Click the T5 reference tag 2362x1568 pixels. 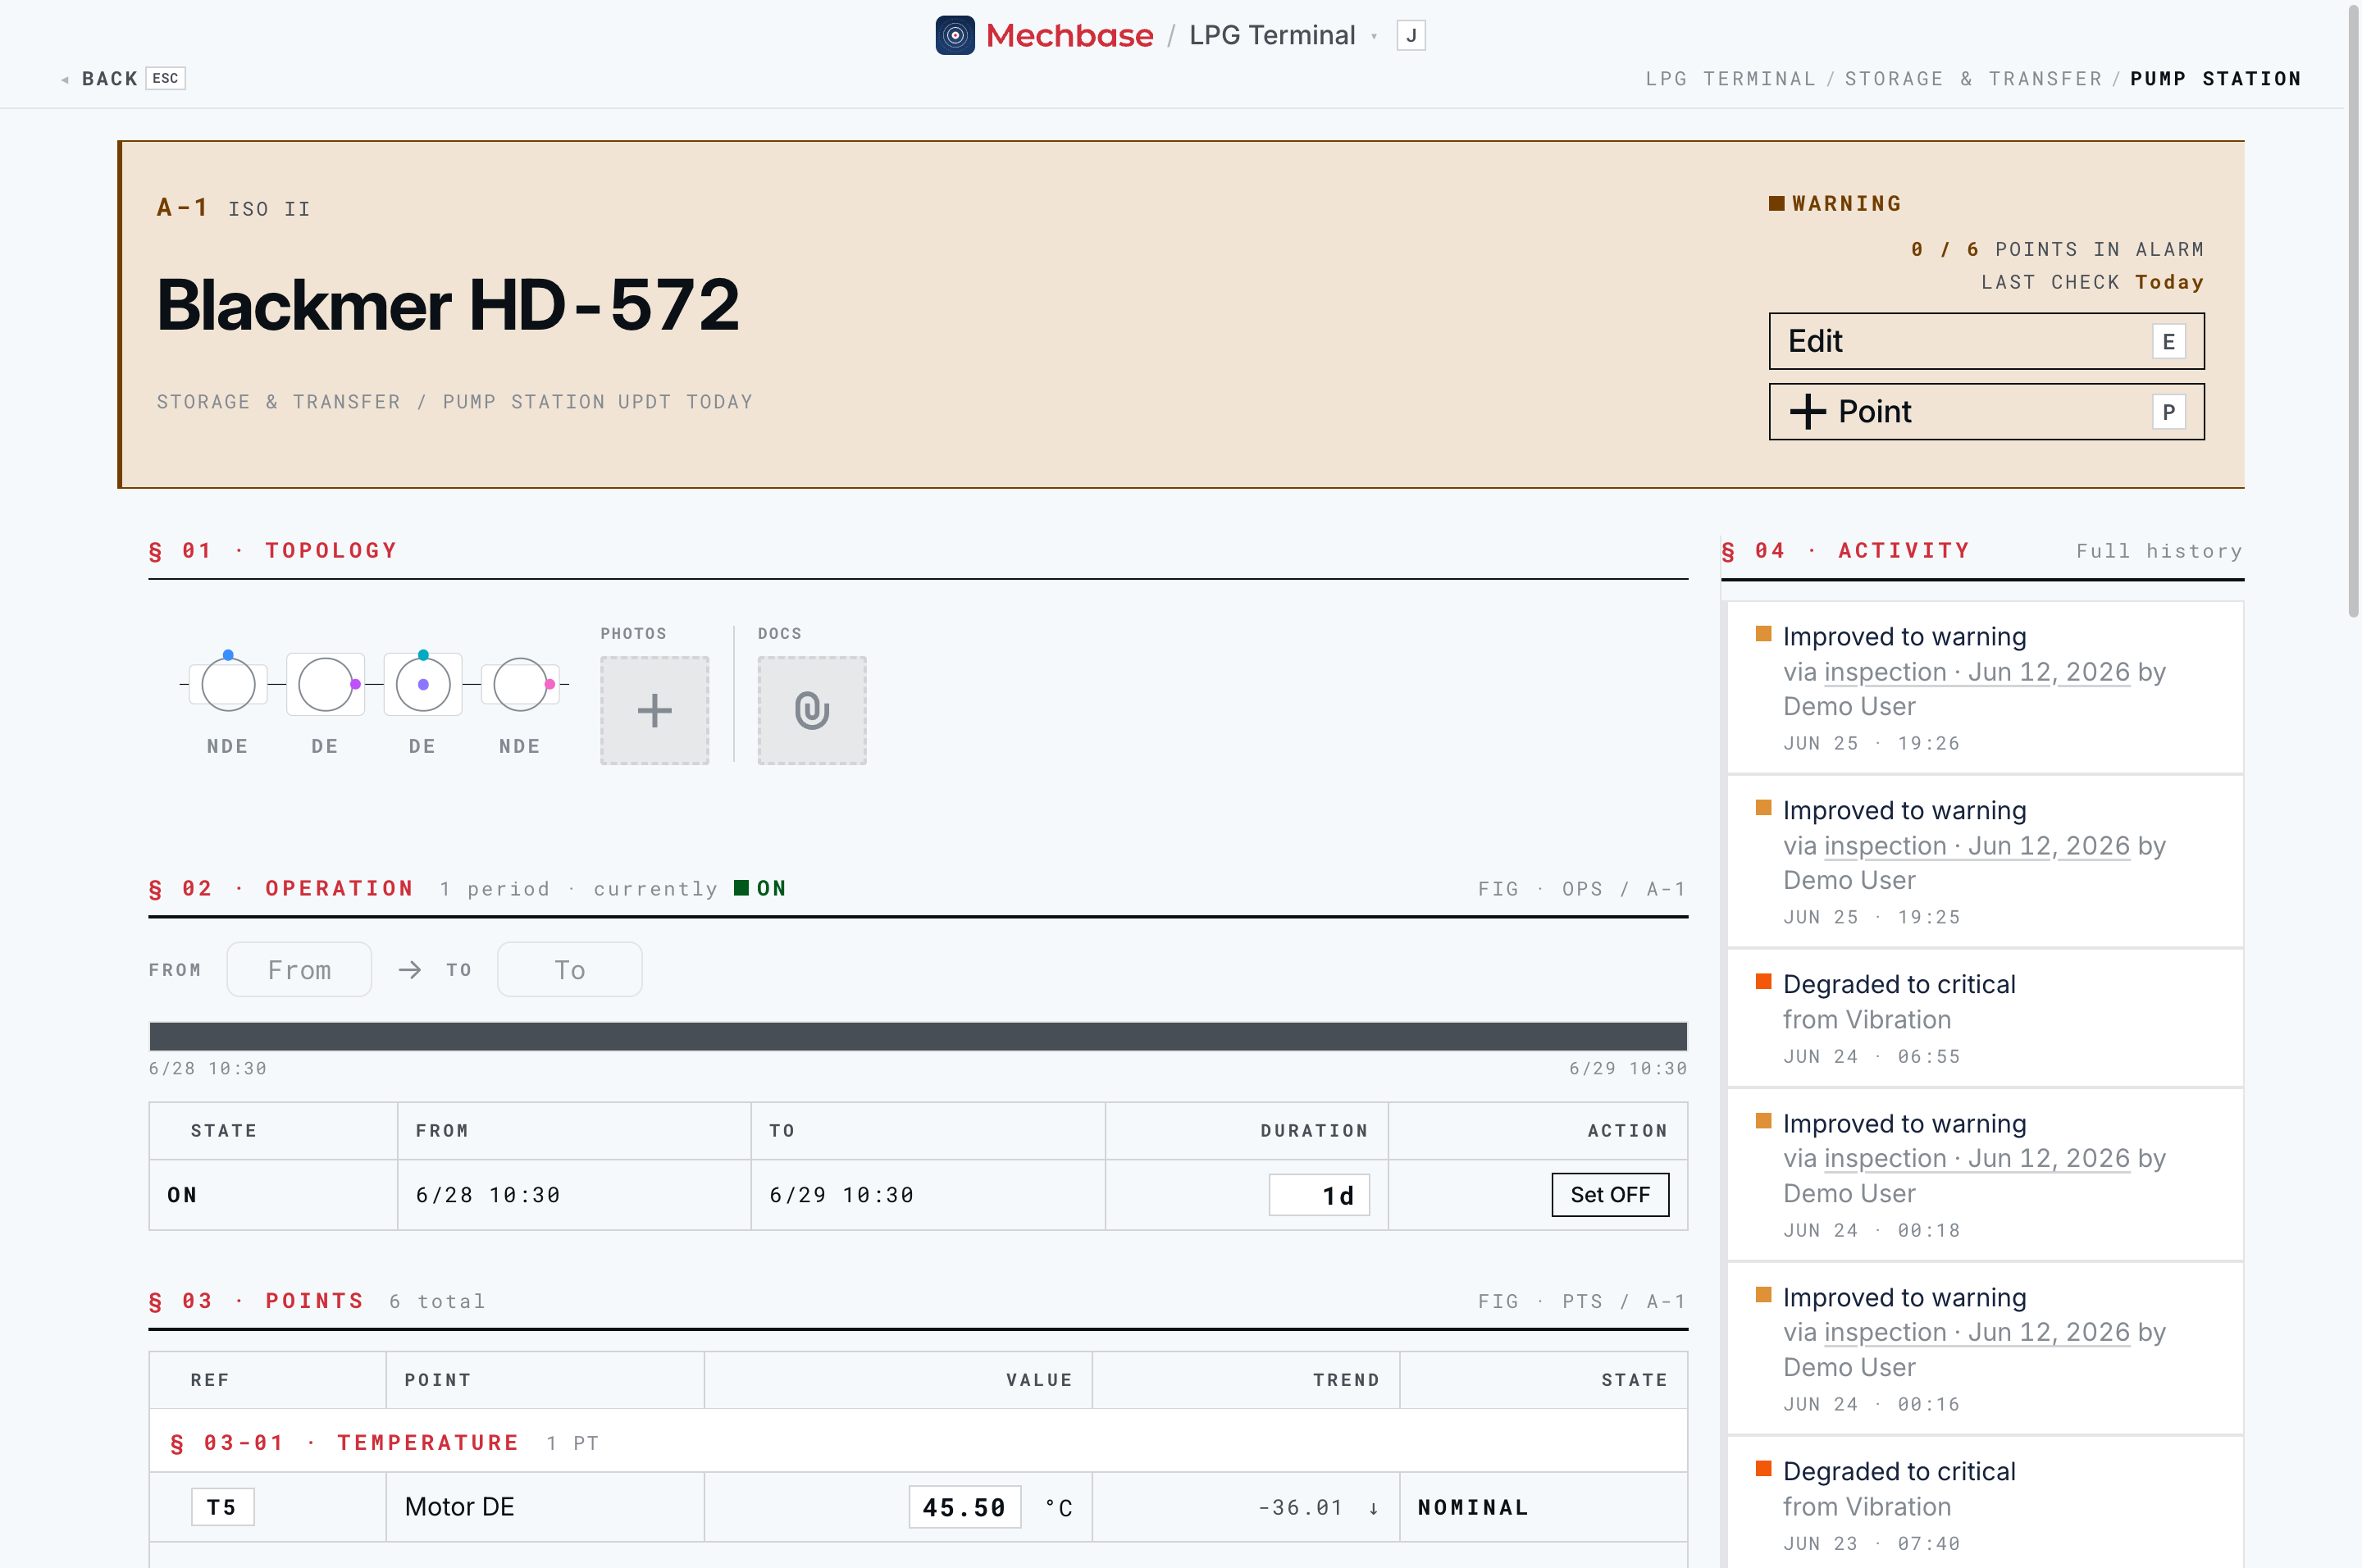point(222,1508)
